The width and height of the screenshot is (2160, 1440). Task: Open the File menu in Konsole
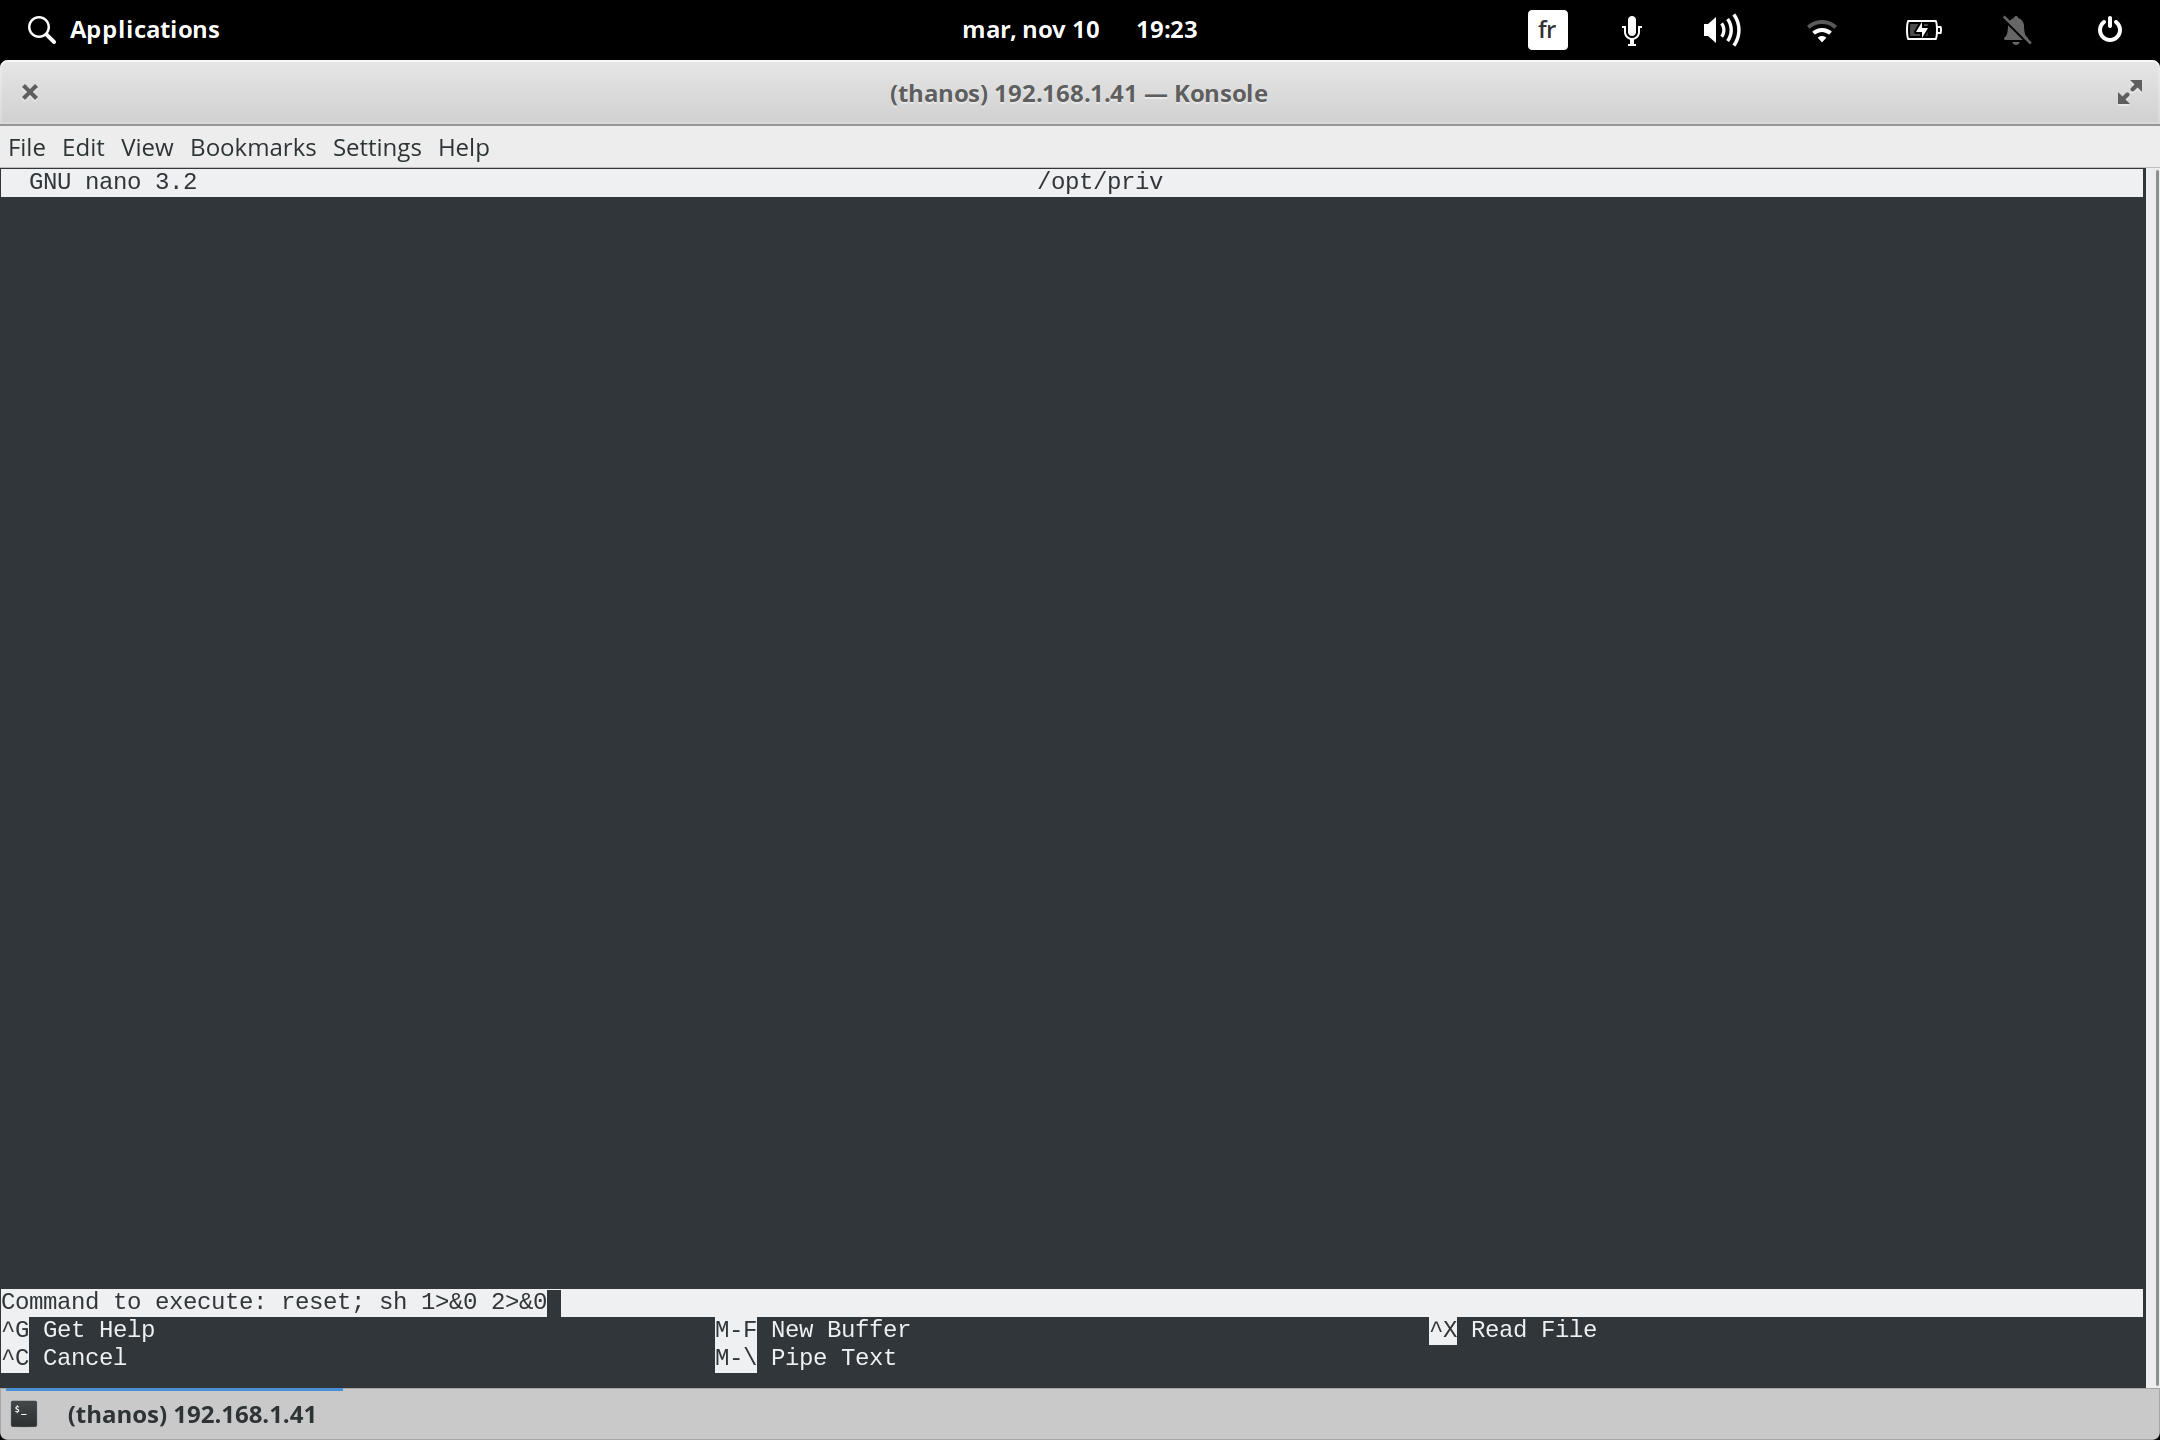coord(26,147)
